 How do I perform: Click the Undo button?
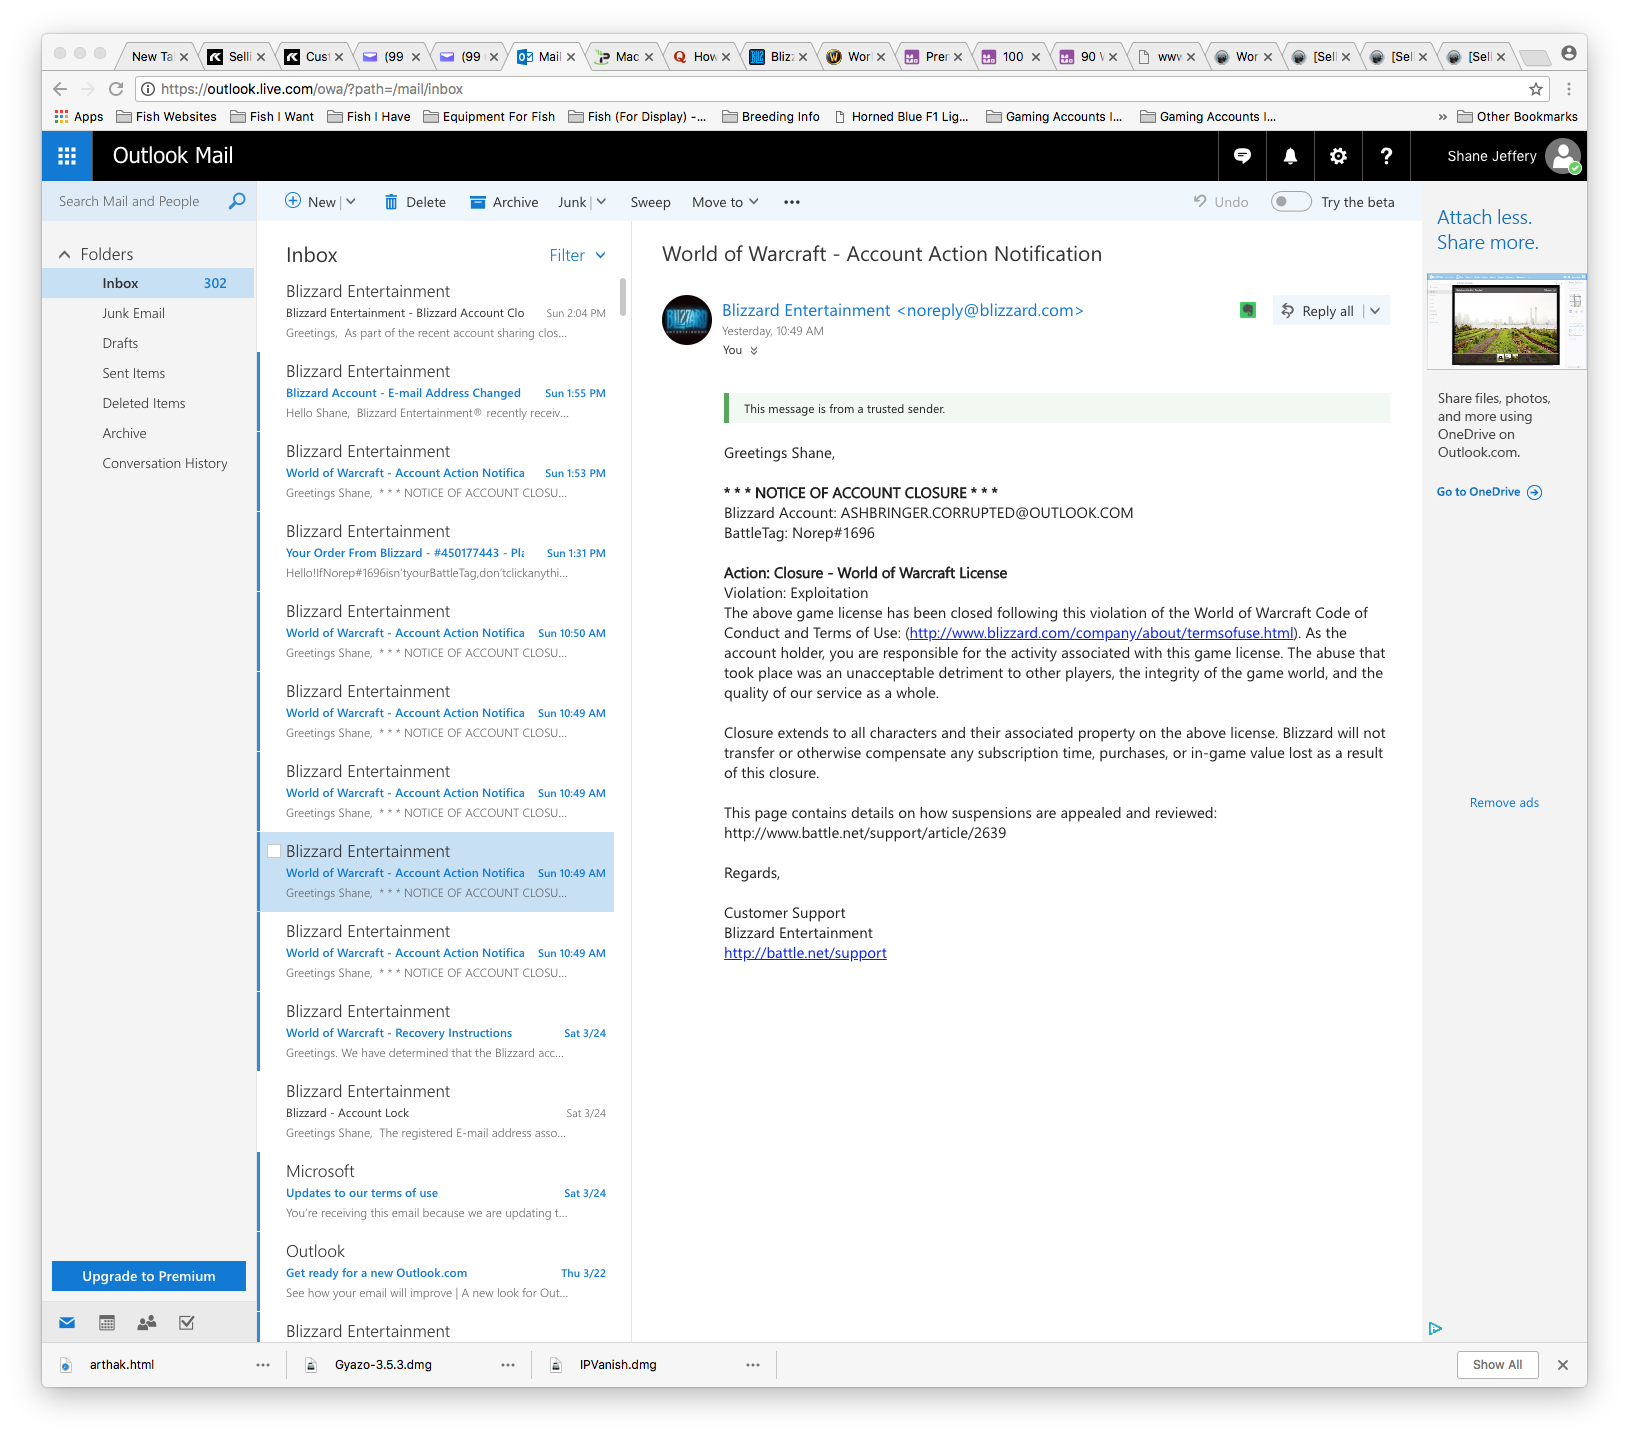click(1221, 202)
